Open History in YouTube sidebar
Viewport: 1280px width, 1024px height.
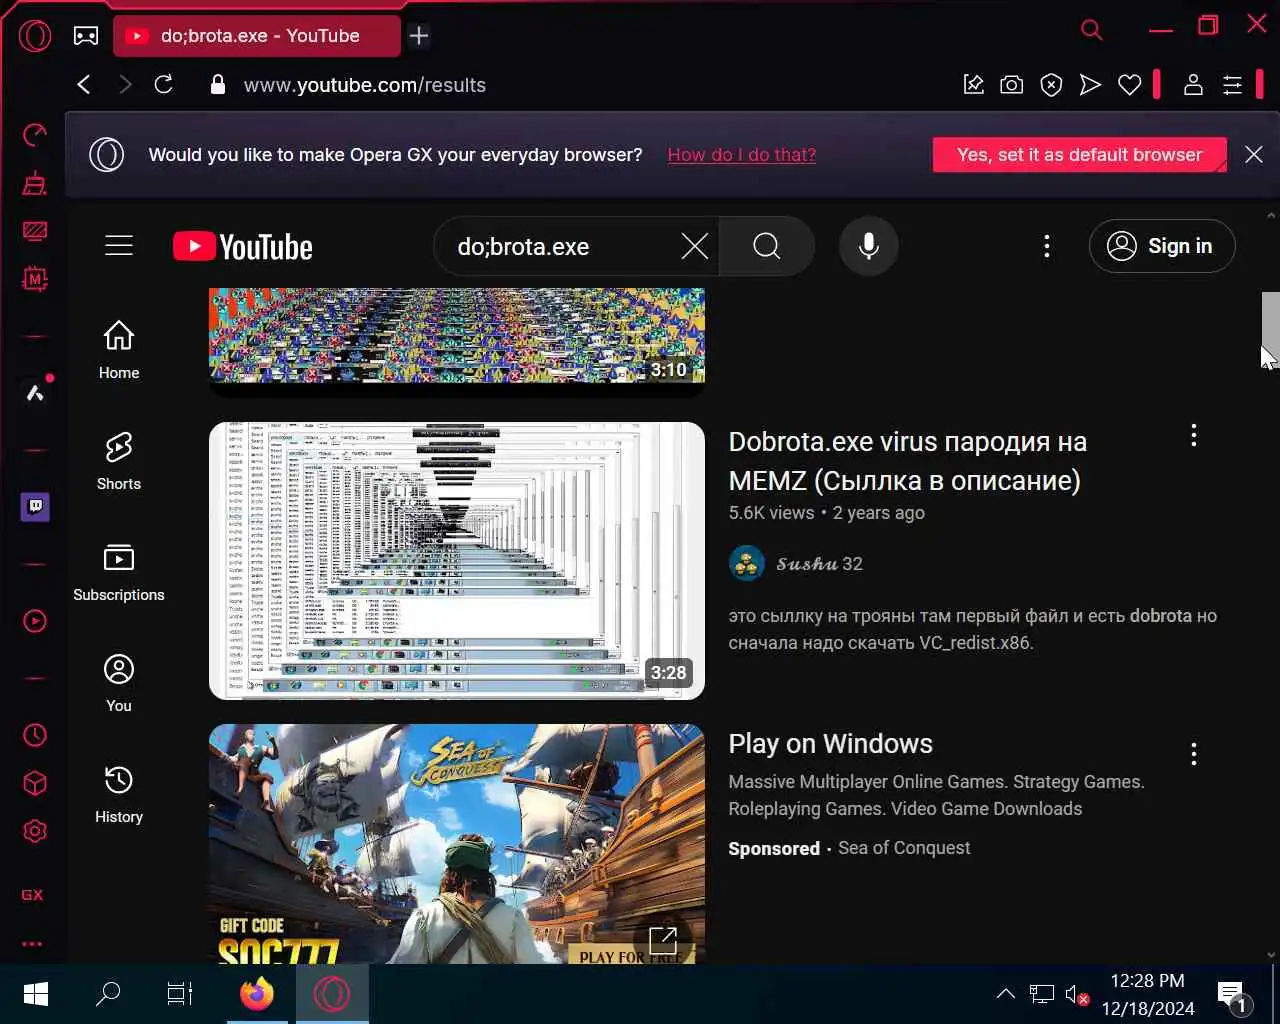pyautogui.click(x=119, y=794)
